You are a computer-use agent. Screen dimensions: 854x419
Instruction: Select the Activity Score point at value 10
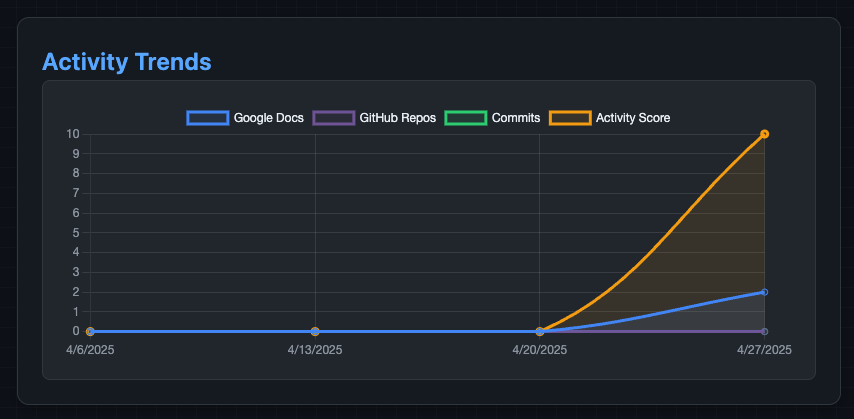point(764,134)
